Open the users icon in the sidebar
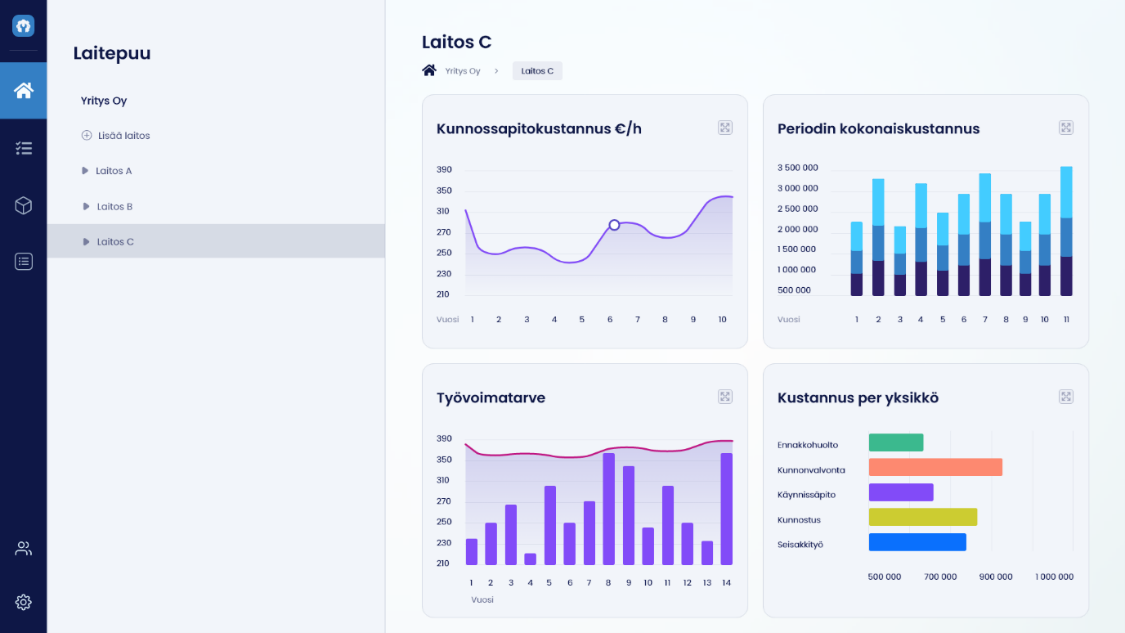The image size is (1125, 633). [23, 548]
